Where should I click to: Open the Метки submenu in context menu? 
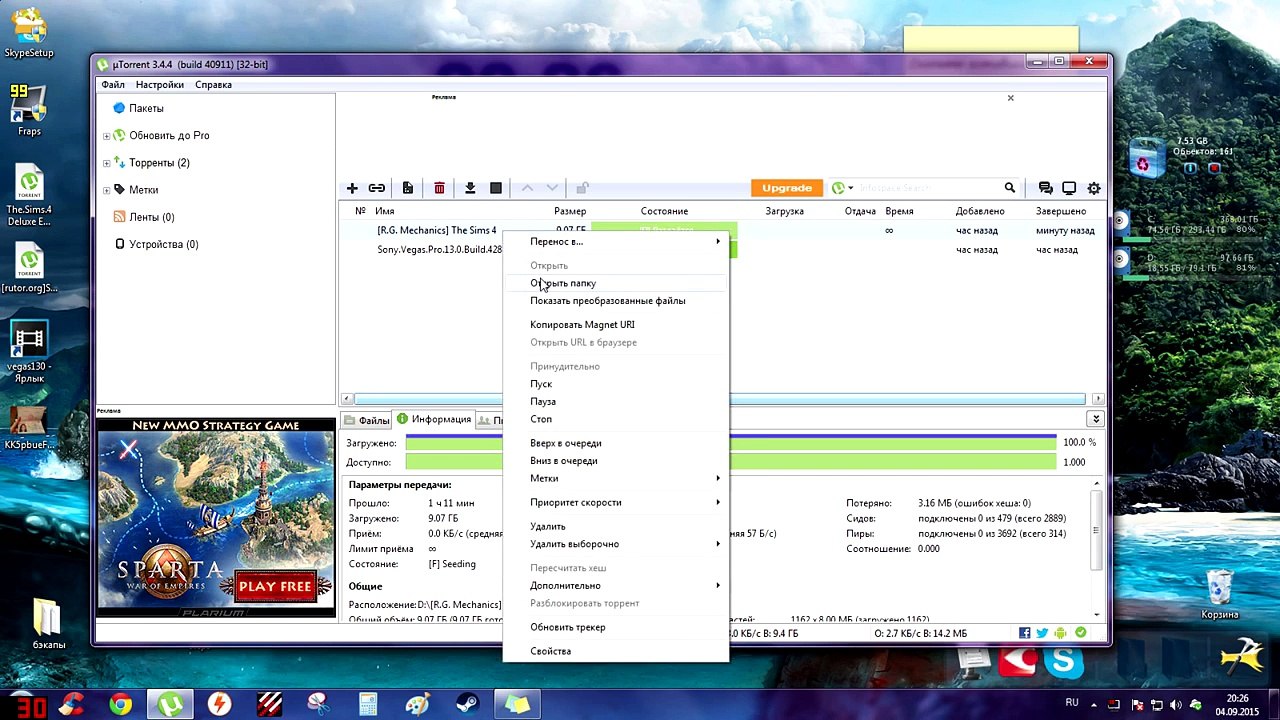(x=616, y=478)
